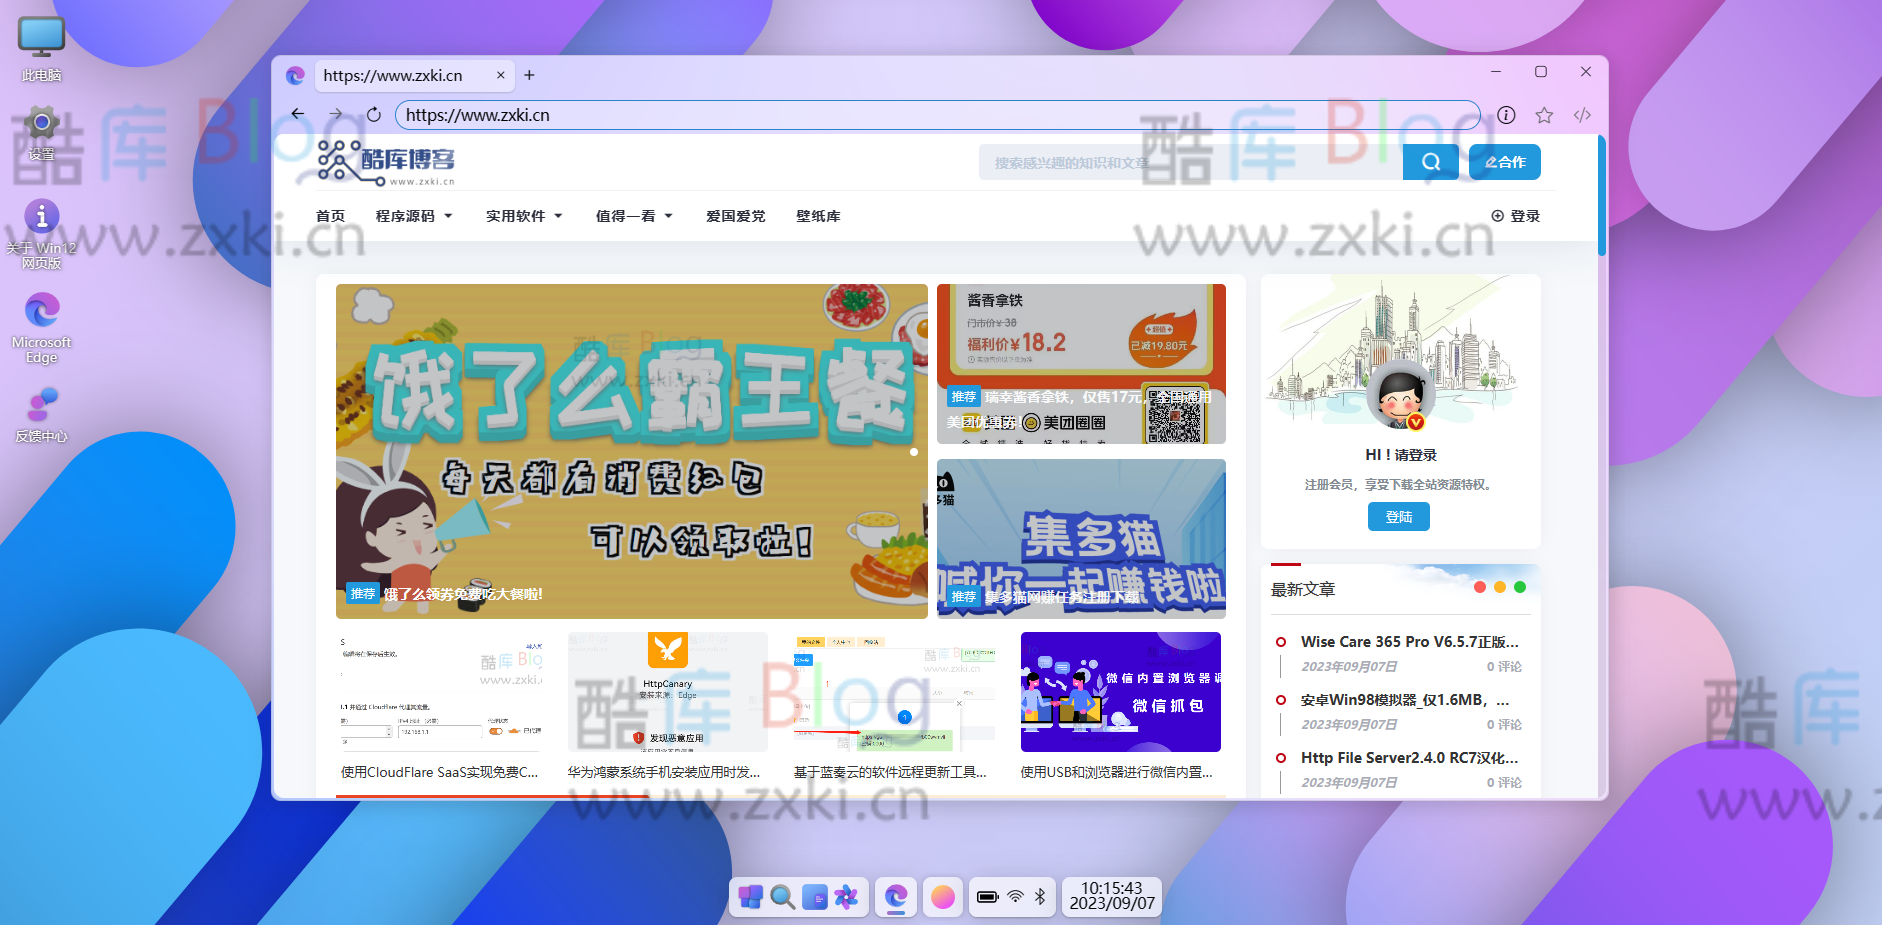The height and width of the screenshot is (925, 1882).
Task: Open the 值得一看 dropdown
Action: pos(634,215)
